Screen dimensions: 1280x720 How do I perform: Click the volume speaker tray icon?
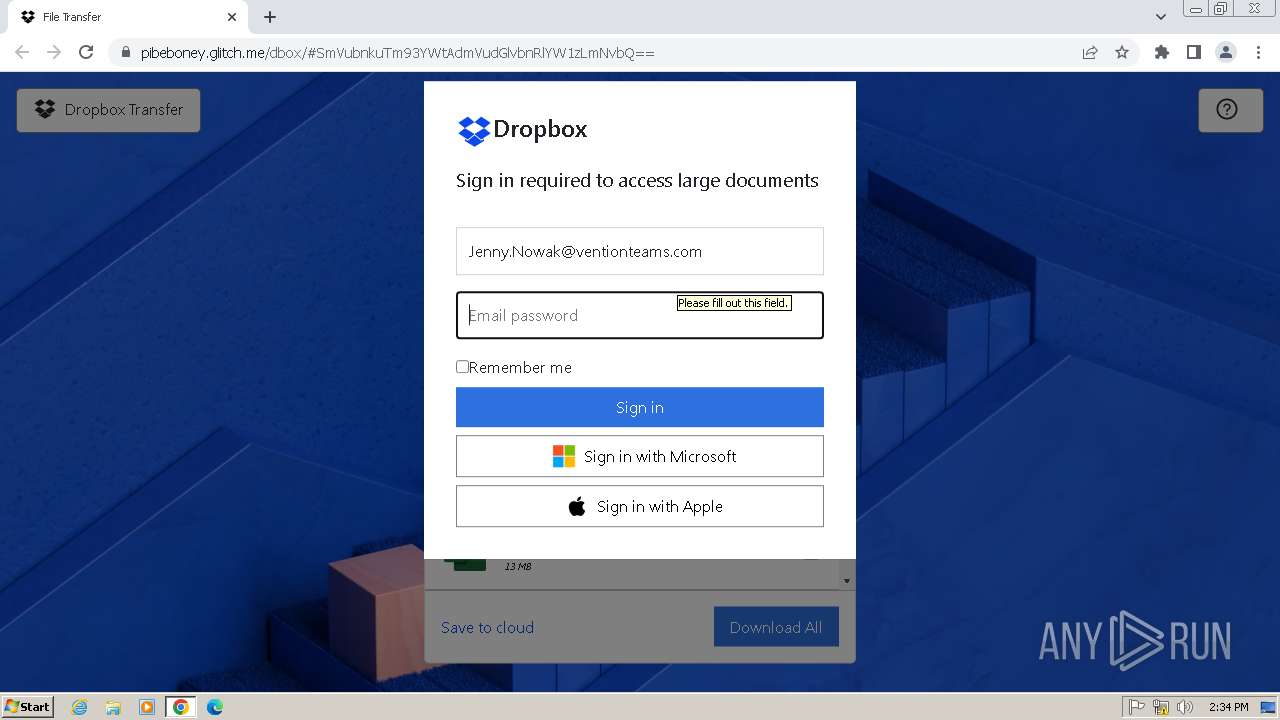[1185, 707]
